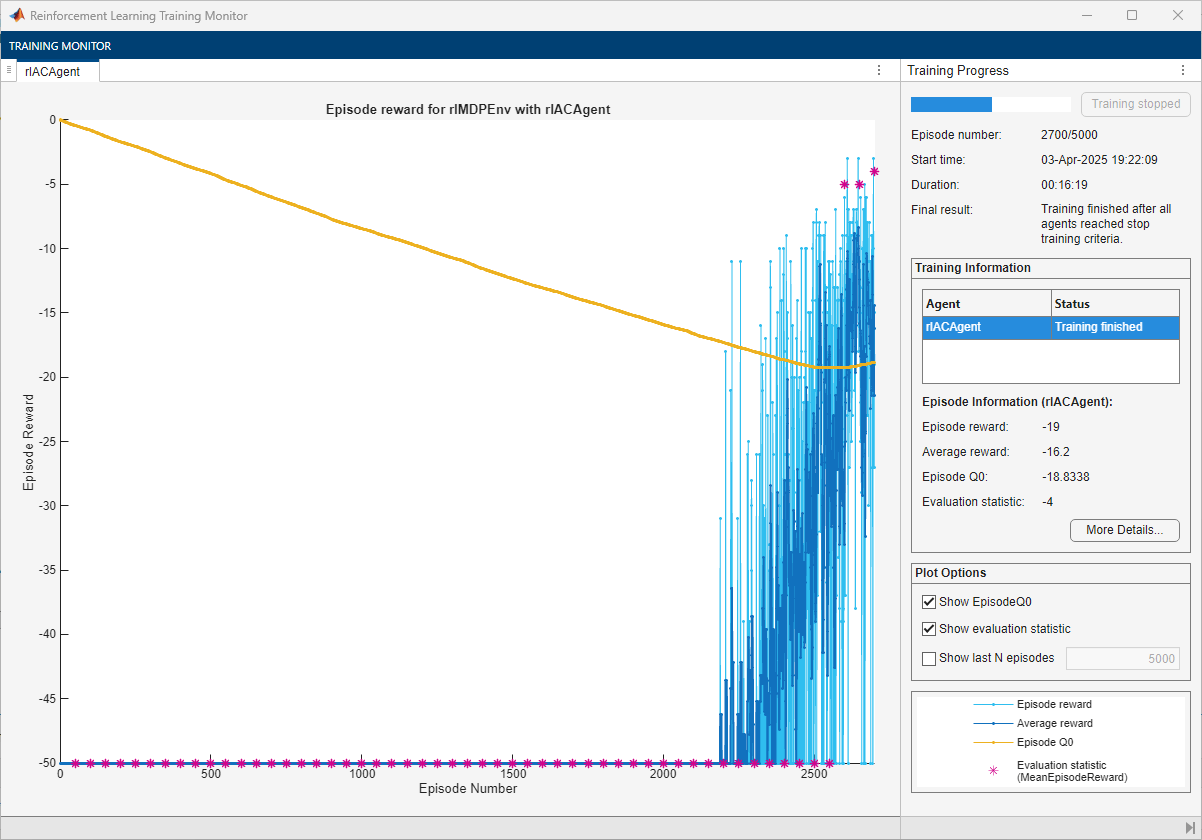The height and width of the screenshot is (840, 1202).
Task: Open the plot area three-dot options menu
Action: point(879,70)
